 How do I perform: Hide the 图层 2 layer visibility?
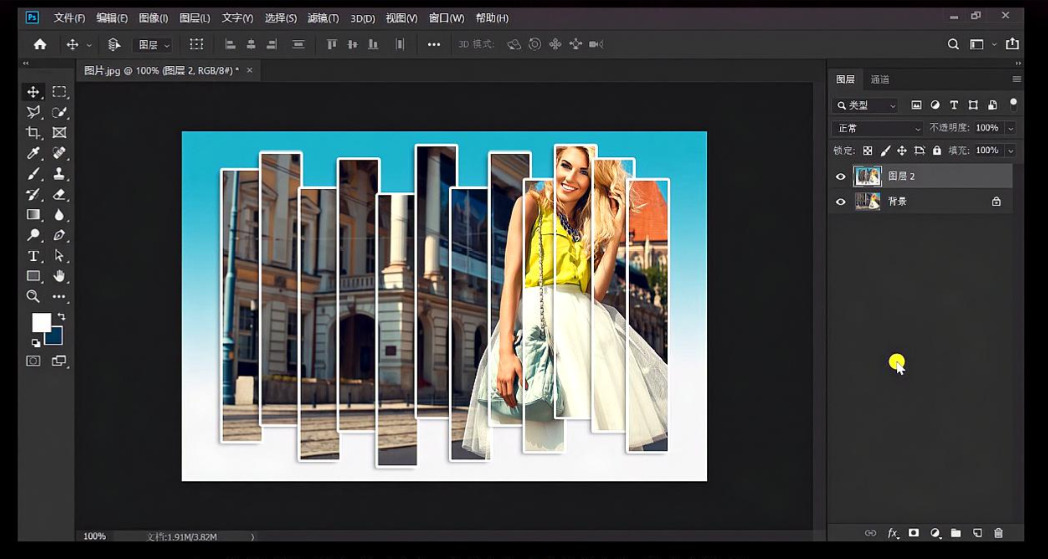pos(840,177)
